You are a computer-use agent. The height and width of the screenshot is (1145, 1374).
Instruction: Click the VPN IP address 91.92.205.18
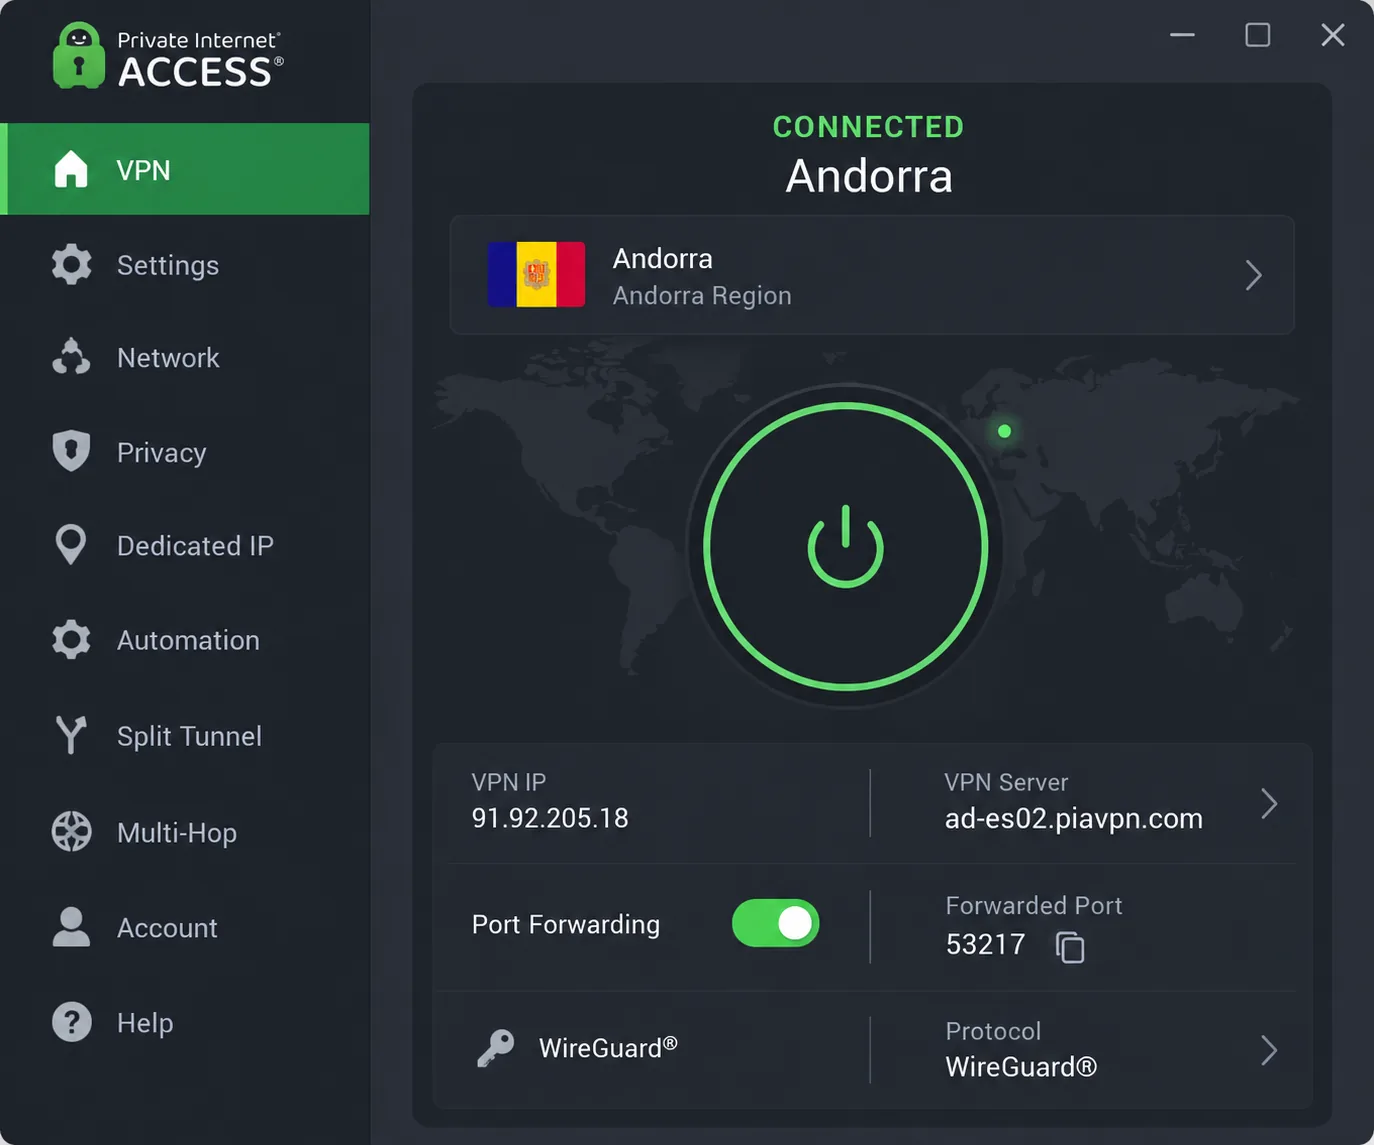pyautogui.click(x=550, y=818)
